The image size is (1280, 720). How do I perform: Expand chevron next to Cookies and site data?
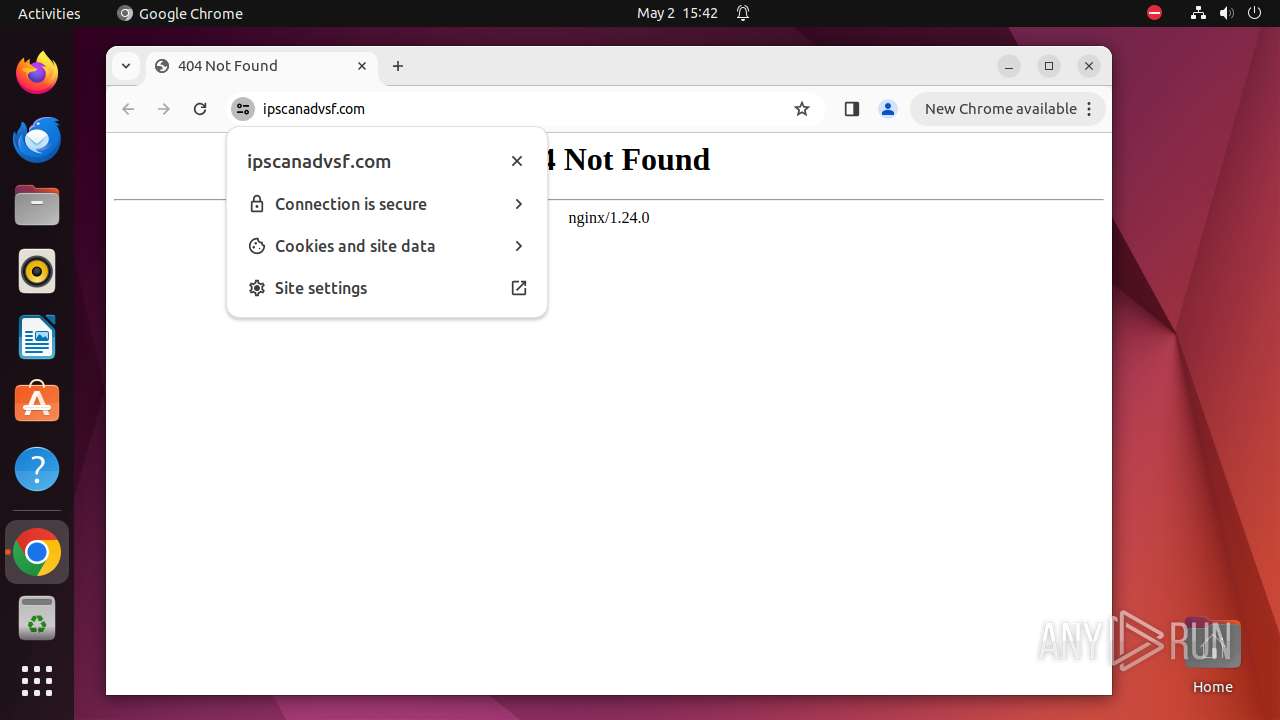518,246
